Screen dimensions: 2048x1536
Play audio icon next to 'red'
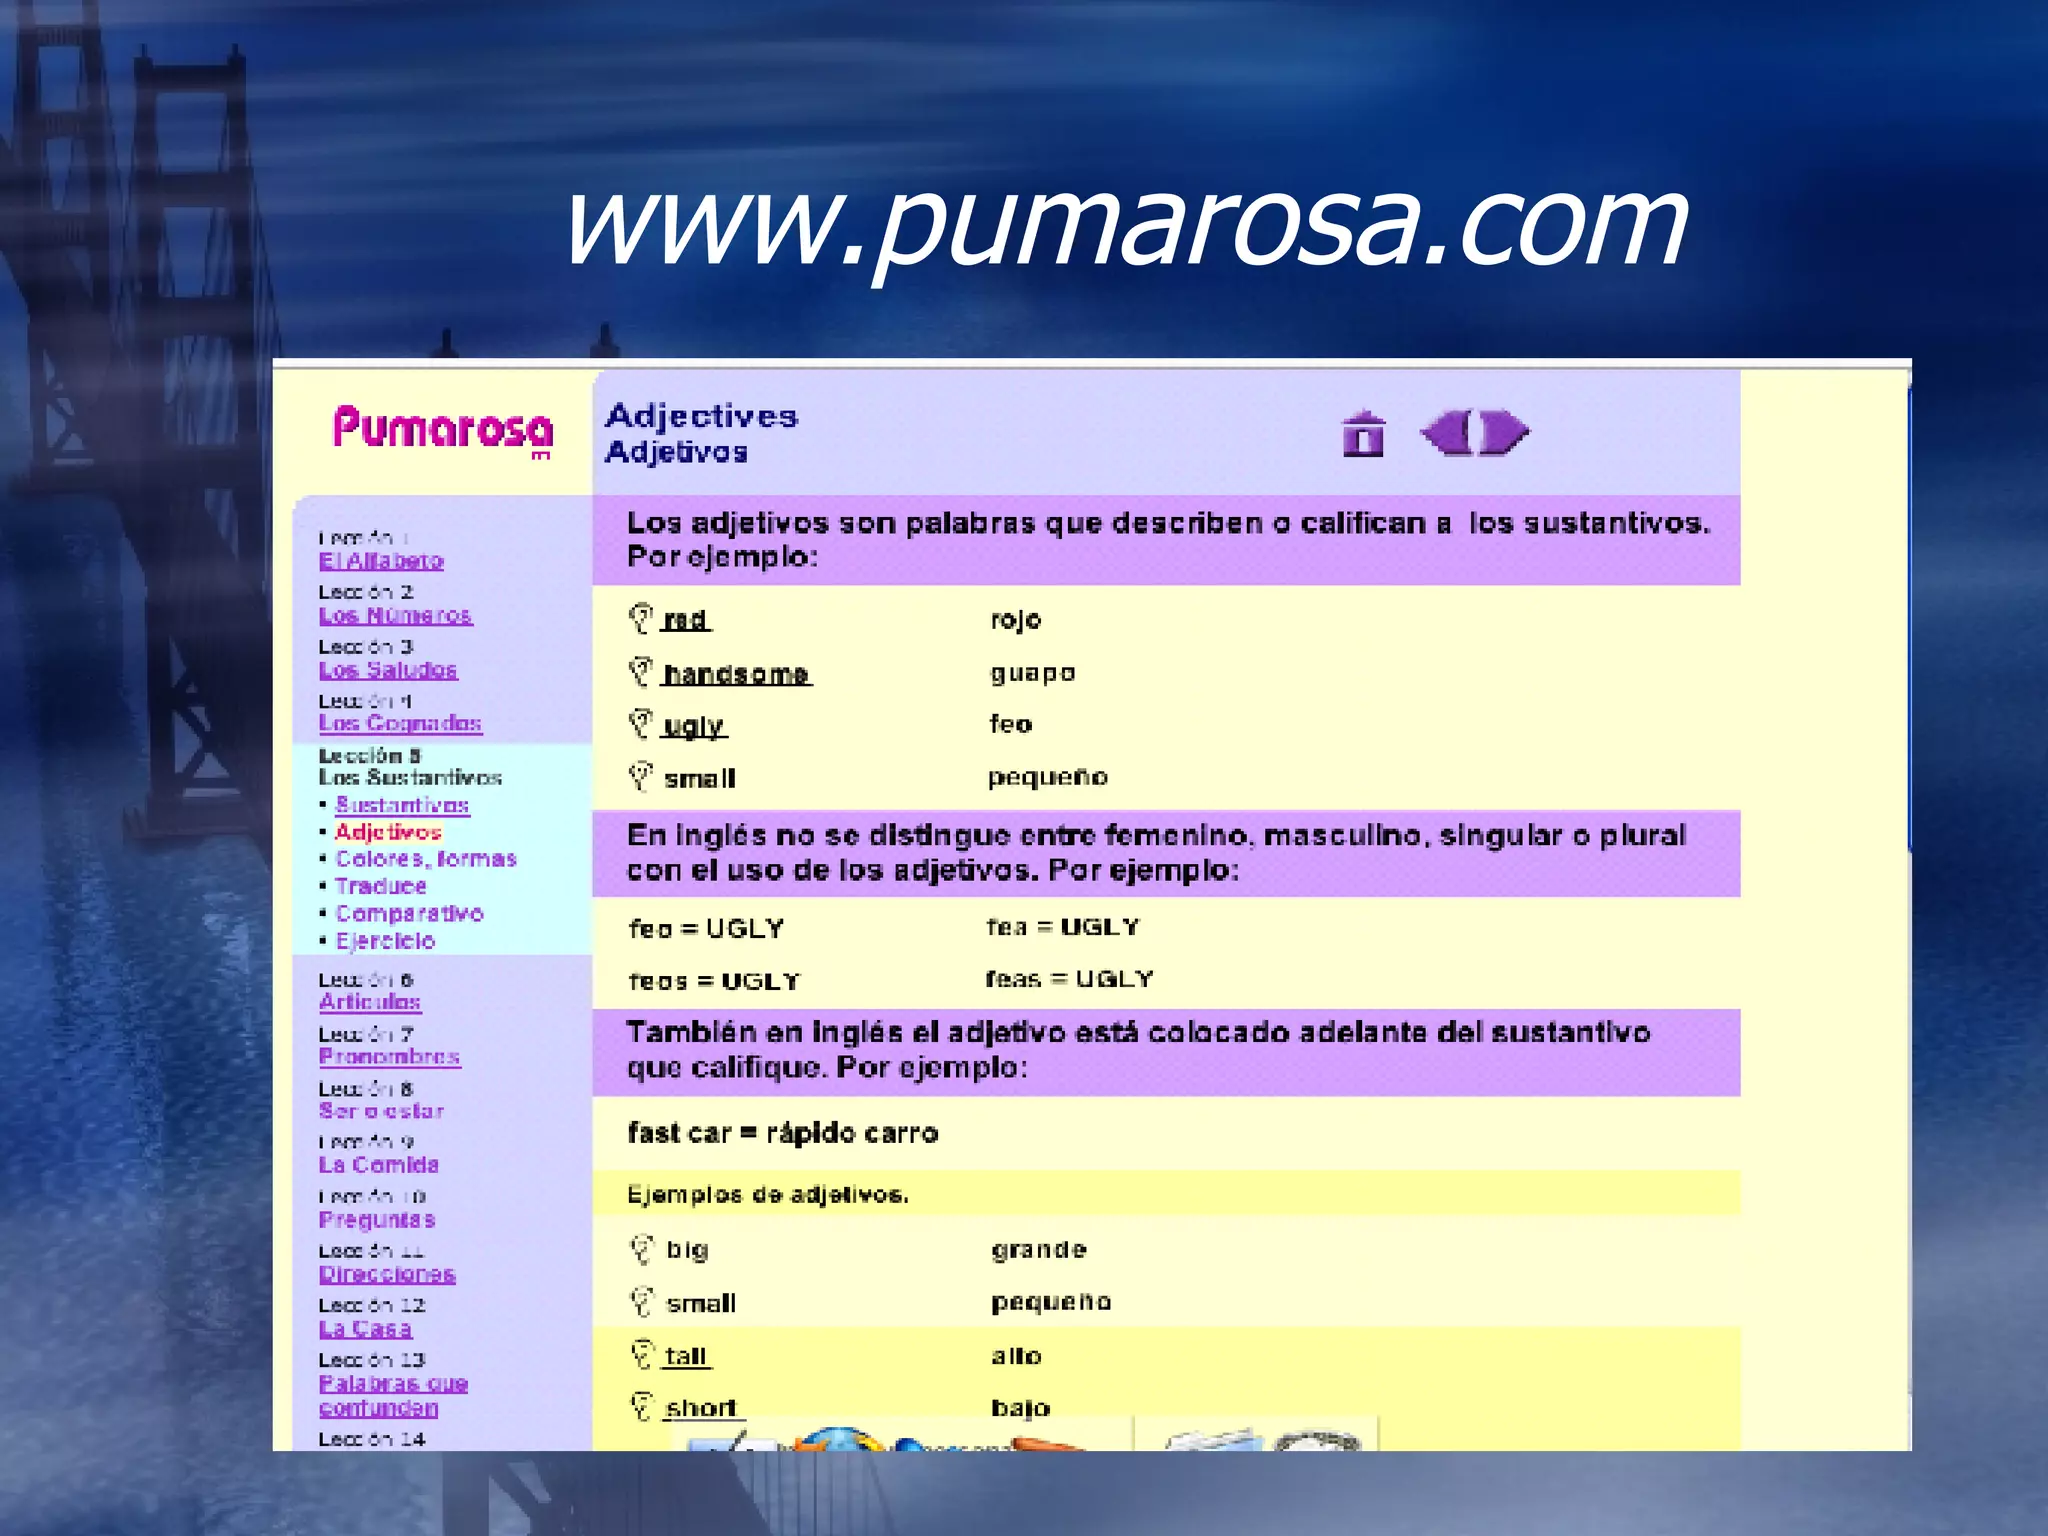[641, 619]
